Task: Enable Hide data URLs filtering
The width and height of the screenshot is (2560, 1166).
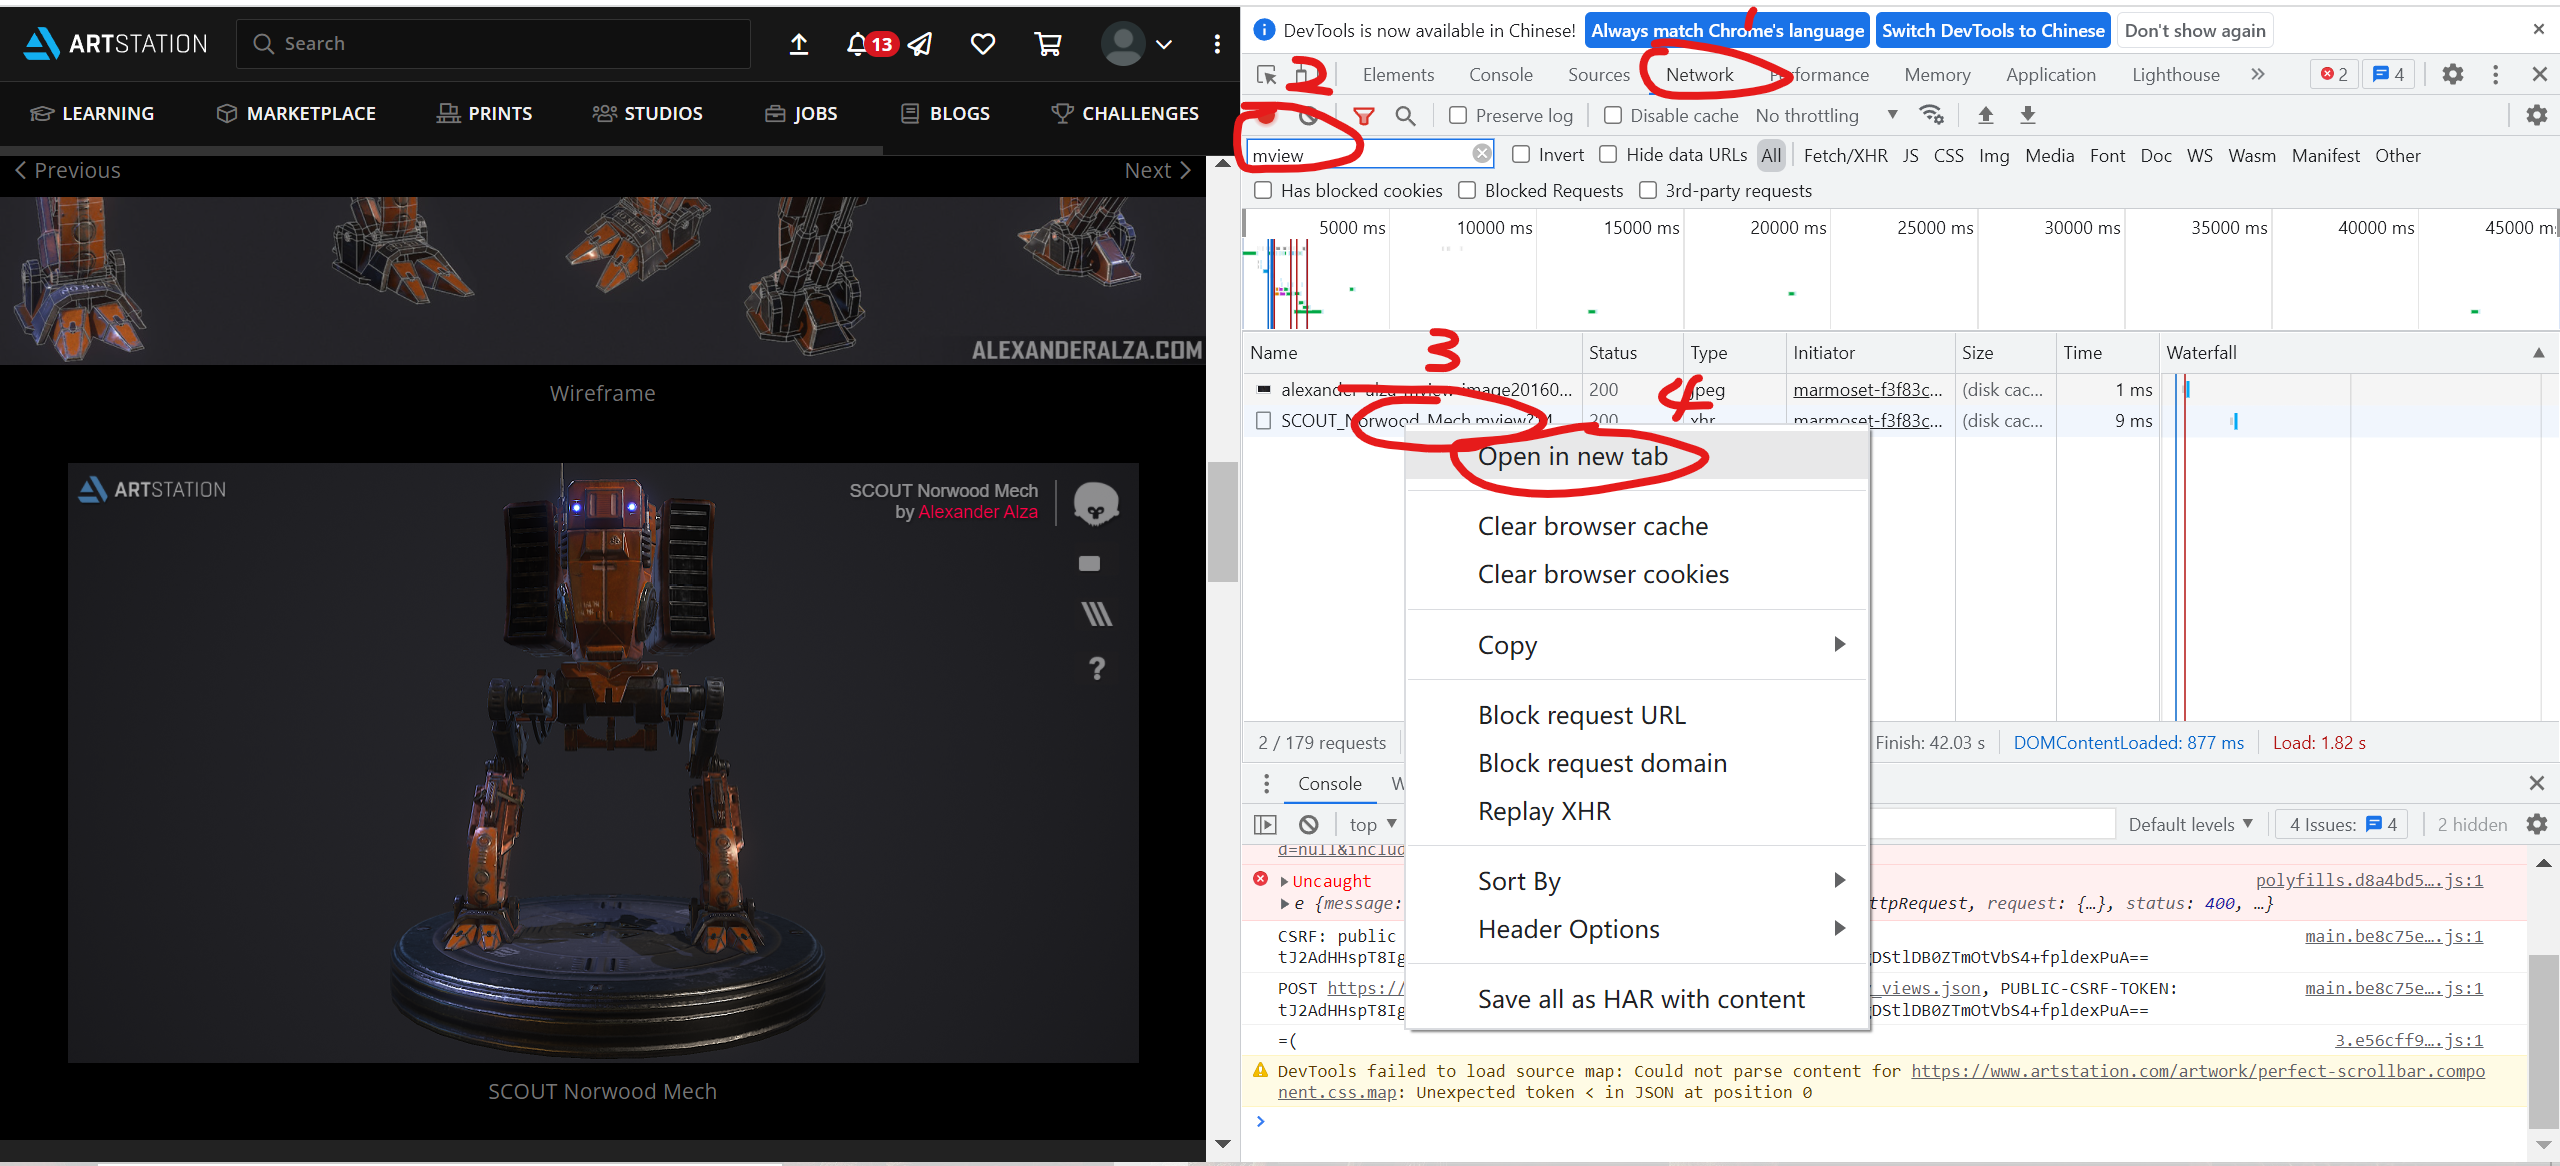Action: pyautogui.click(x=1608, y=154)
